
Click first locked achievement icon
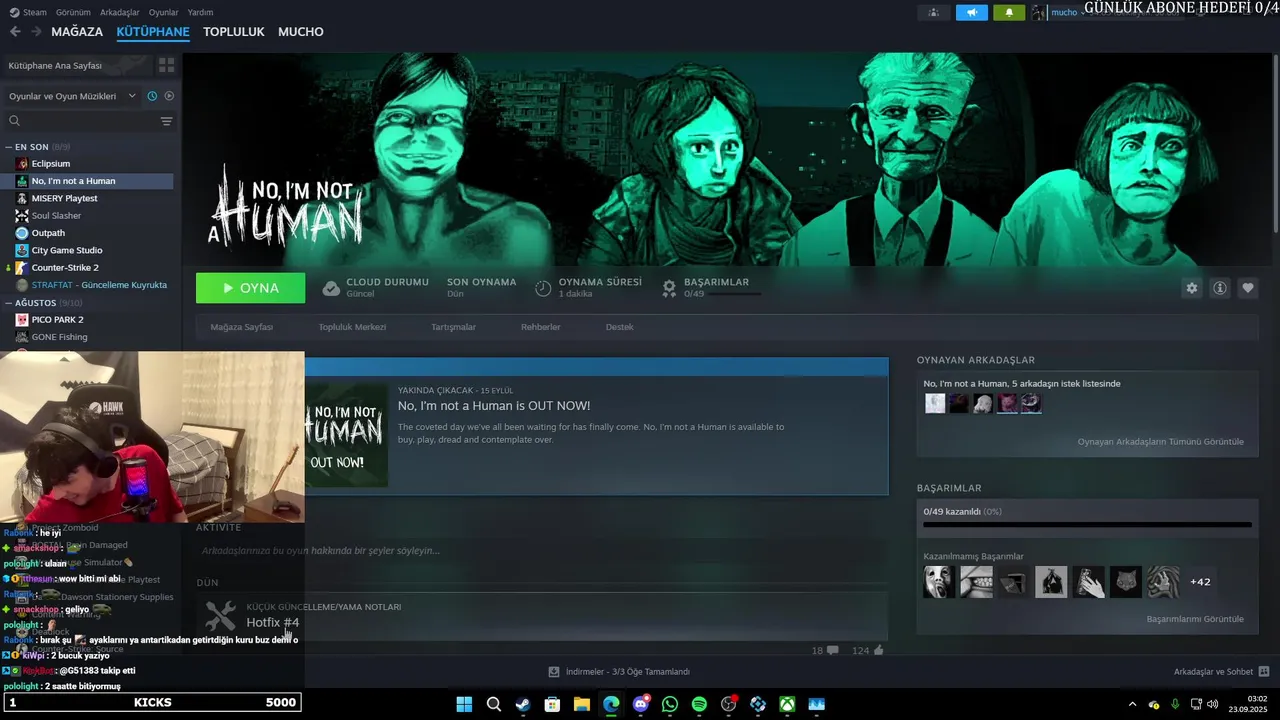939,582
